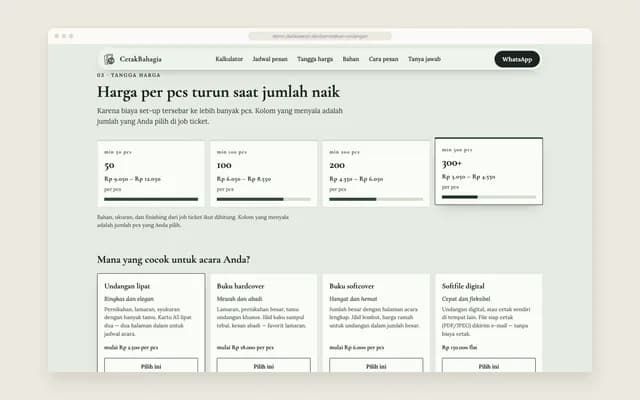Open the CetakBahagia brand name link
The height and width of the screenshot is (400, 640).
pyautogui.click(x=140, y=59)
